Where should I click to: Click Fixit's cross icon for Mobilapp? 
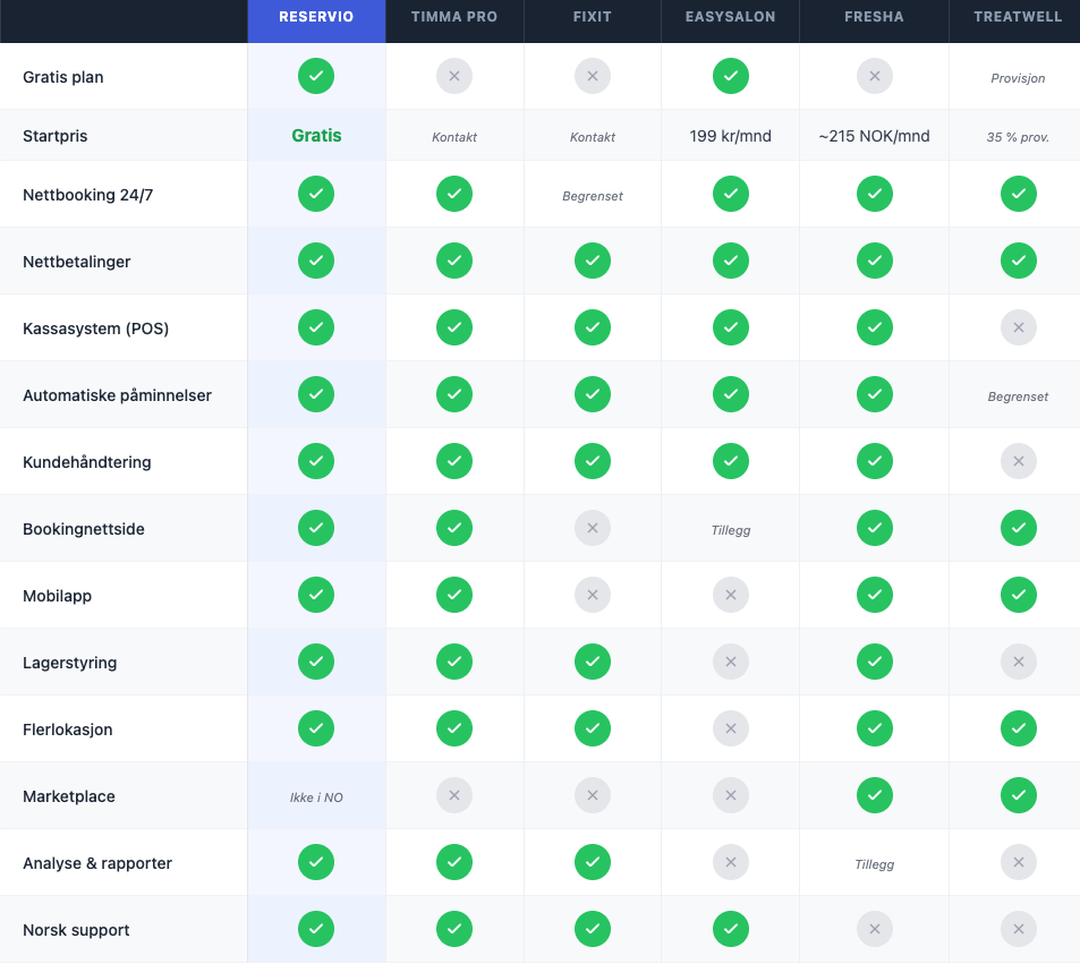(x=592, y=594)
